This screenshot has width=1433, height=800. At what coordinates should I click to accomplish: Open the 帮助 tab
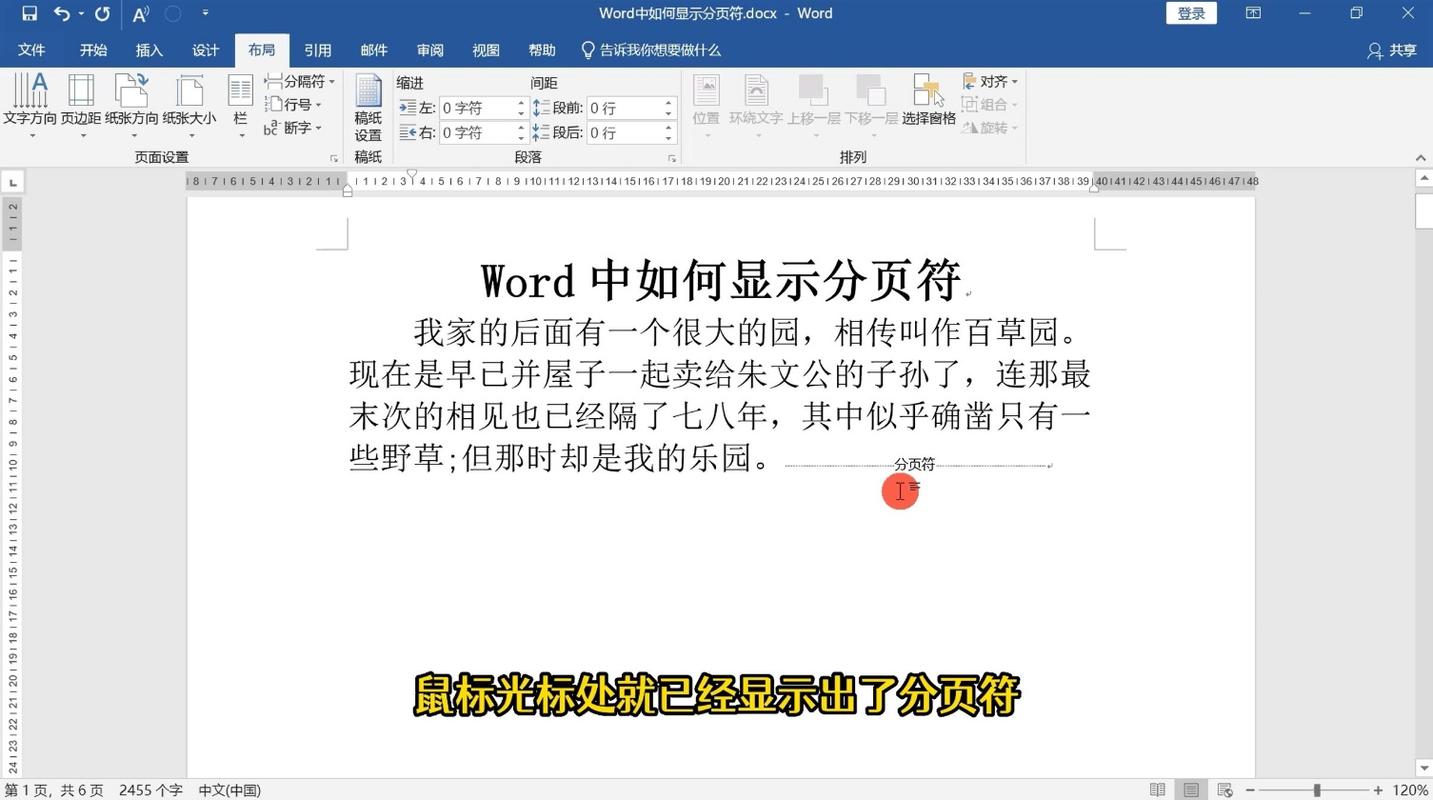pyautogui.click(x=542, y=50)
